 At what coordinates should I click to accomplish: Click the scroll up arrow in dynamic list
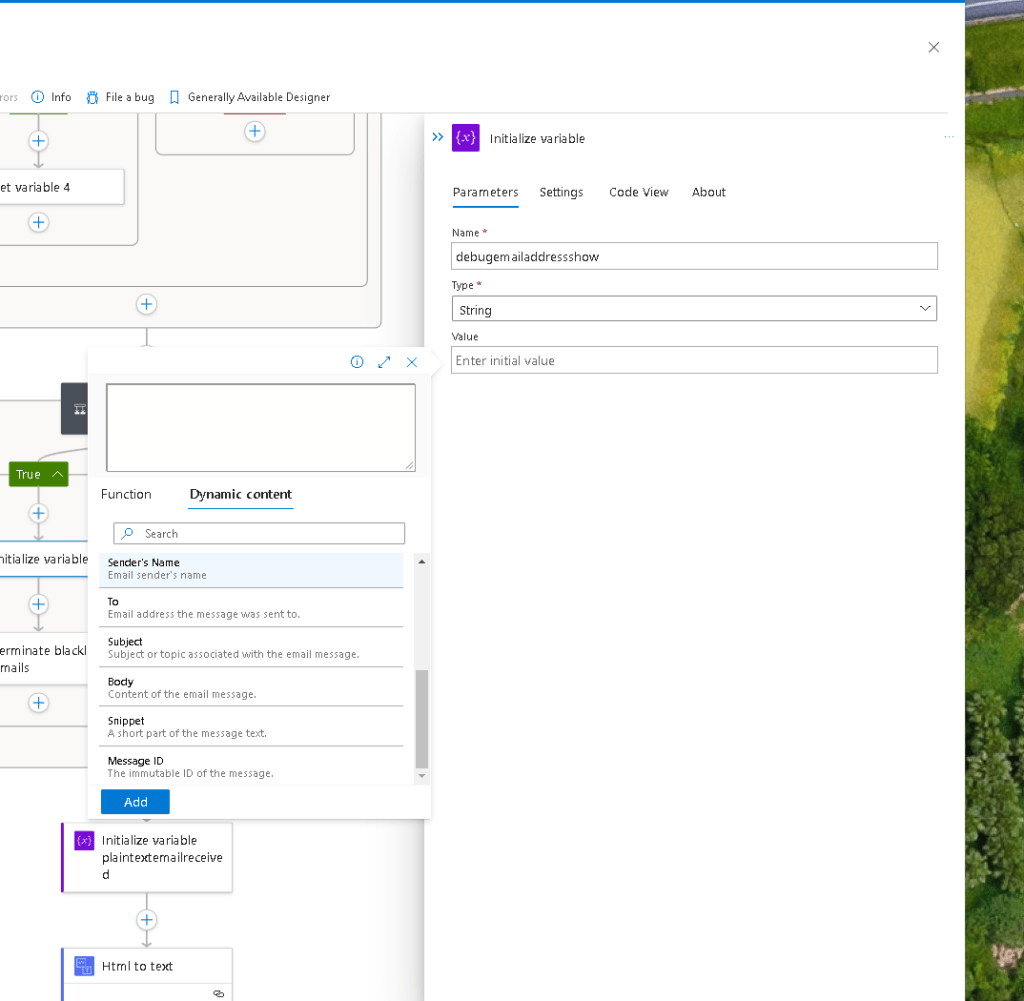pos(422,562)
